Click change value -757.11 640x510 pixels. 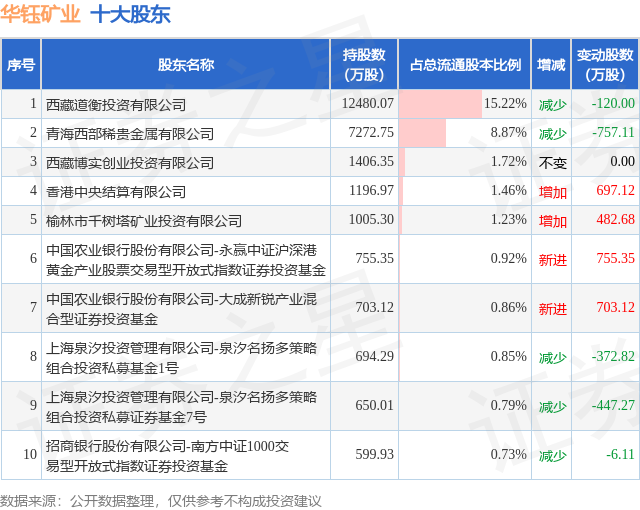pos(613,132)
